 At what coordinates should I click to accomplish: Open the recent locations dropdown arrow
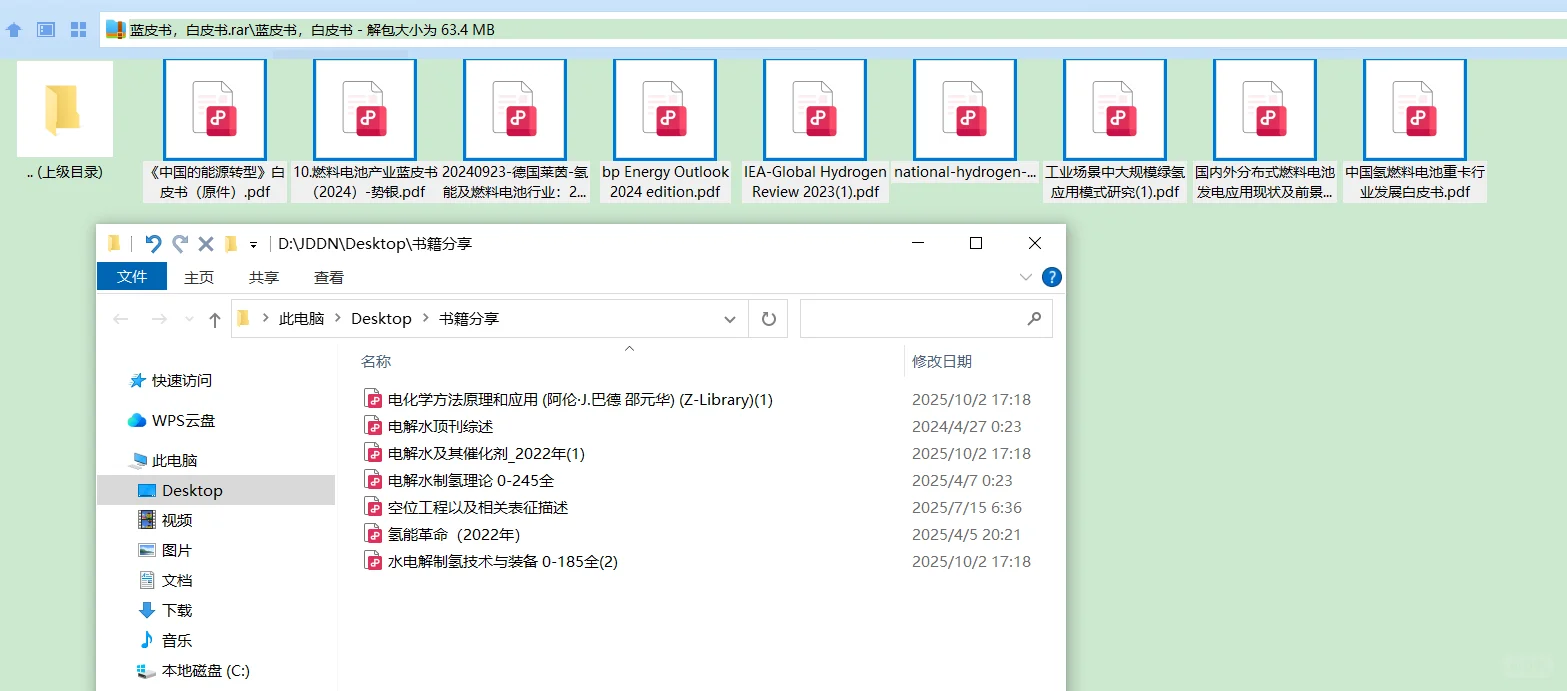coord(189,319)
